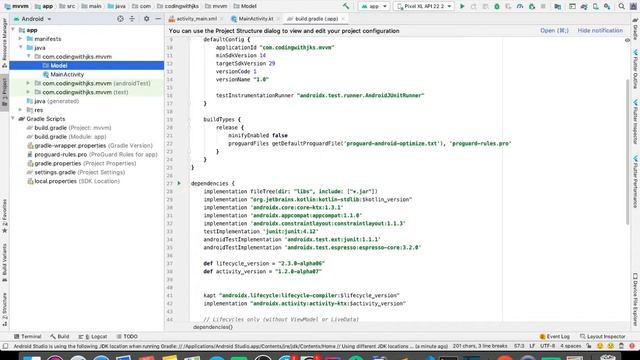Toggle the 2: Favorites tool window
Image resolution: width=640 pixels, height=360 pixels.
(x=4, y=216)
